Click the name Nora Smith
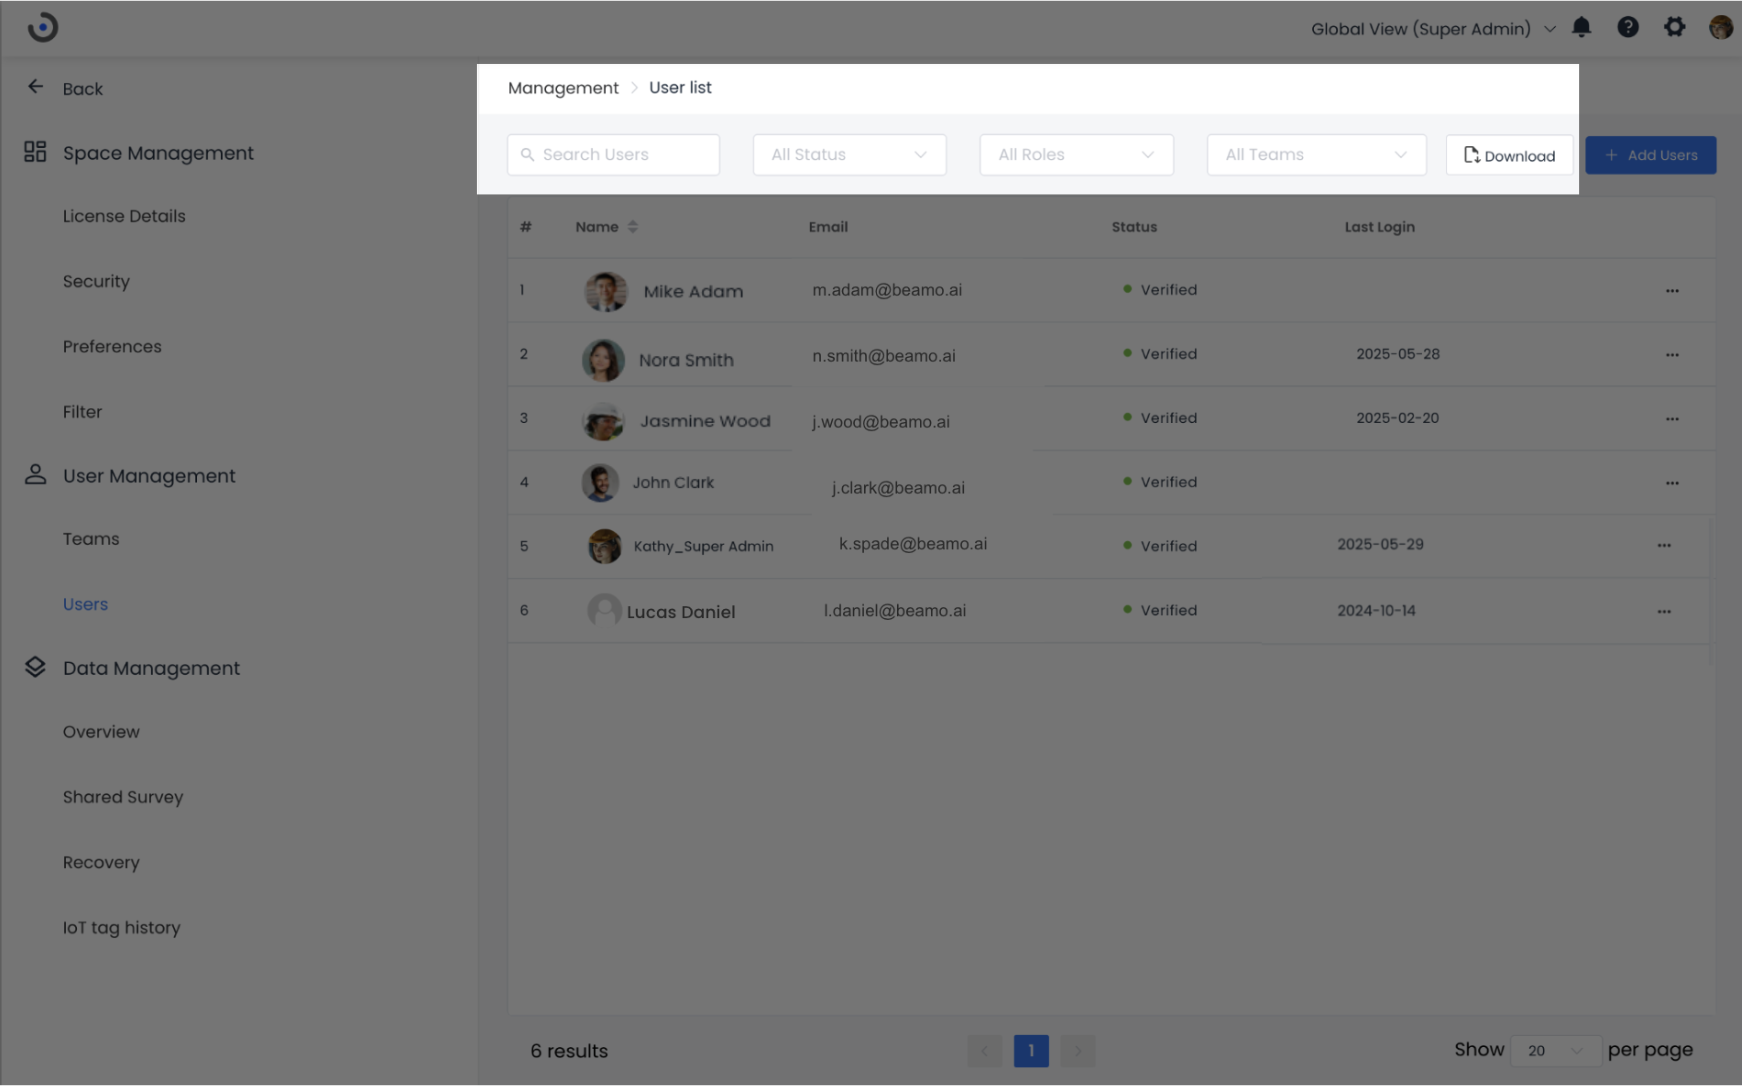This screenshot has width=1742, height=1086. (686, 360)
